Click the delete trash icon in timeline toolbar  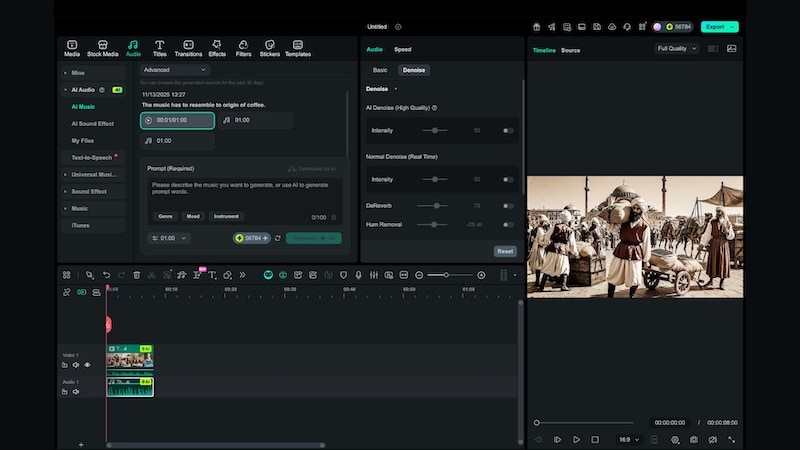[137, 275]
